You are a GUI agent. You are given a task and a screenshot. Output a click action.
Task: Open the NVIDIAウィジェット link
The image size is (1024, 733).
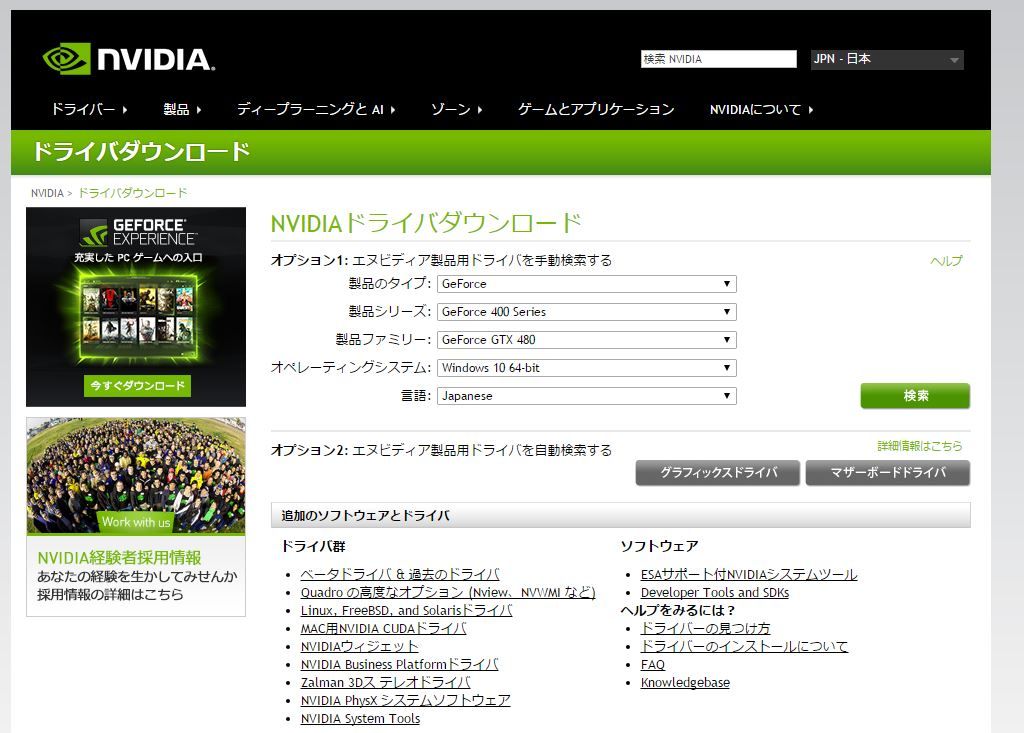pyautogui.click(x=359, y=646)
